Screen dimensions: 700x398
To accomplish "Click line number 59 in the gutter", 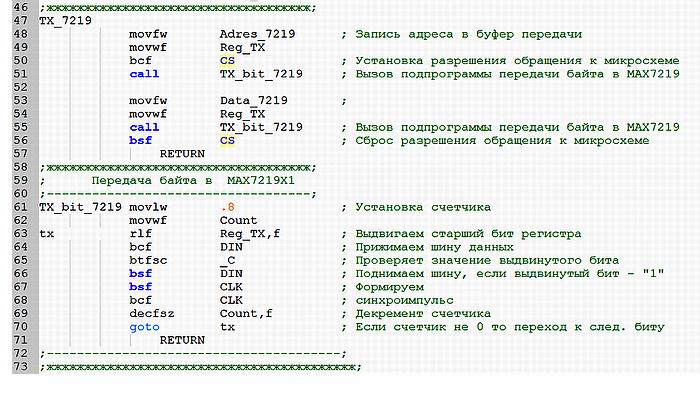I will (21, 180).
